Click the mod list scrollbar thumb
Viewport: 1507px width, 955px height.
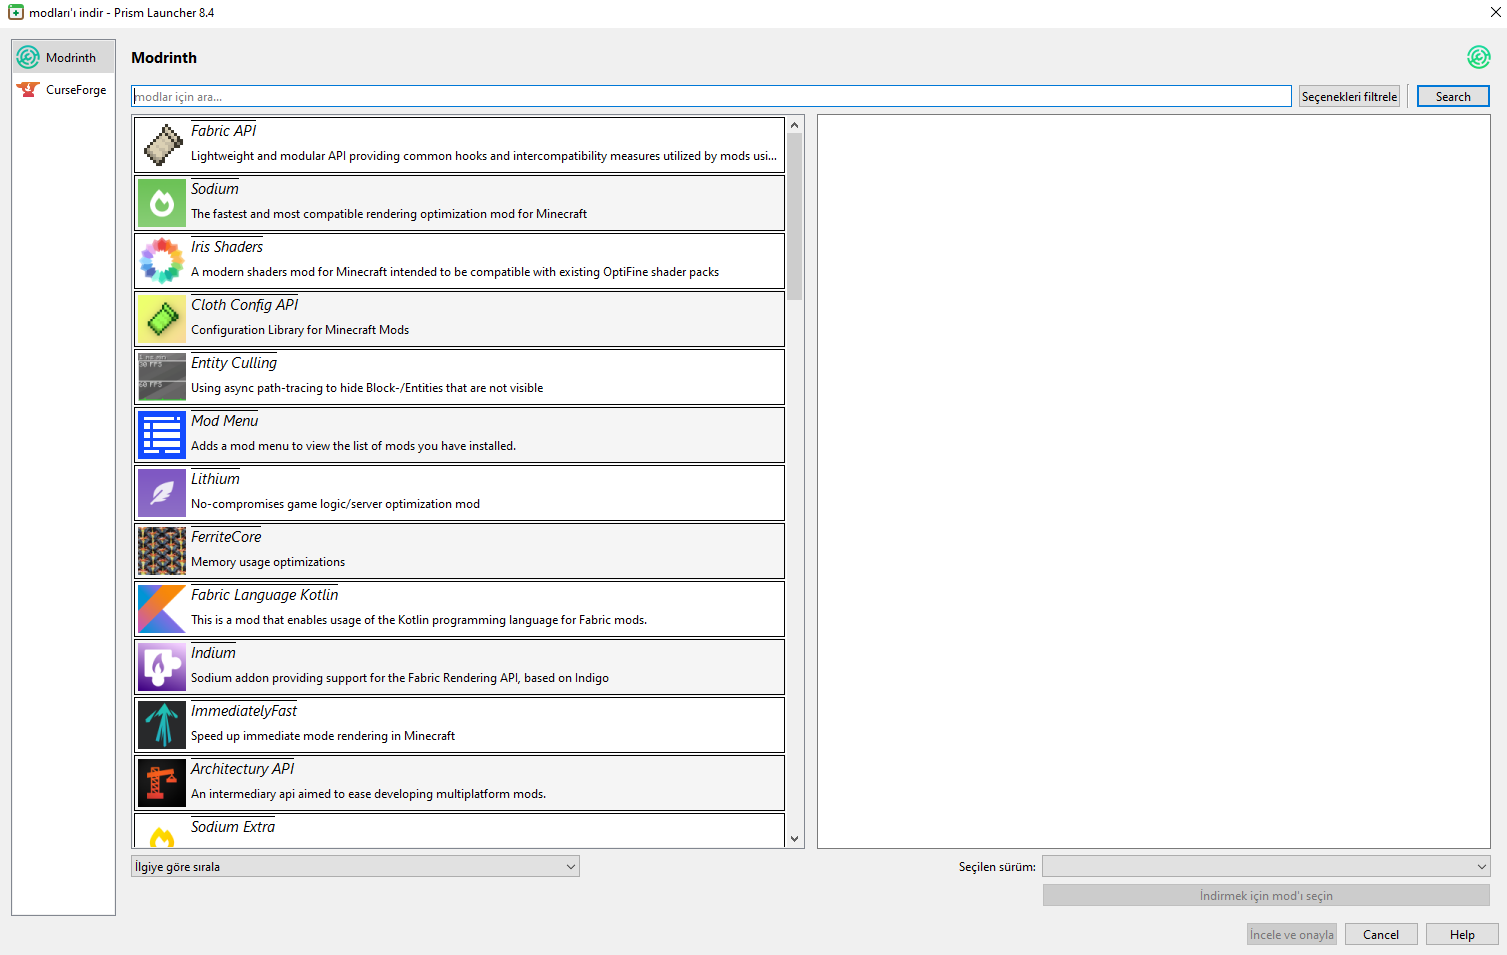pos(795,216)
